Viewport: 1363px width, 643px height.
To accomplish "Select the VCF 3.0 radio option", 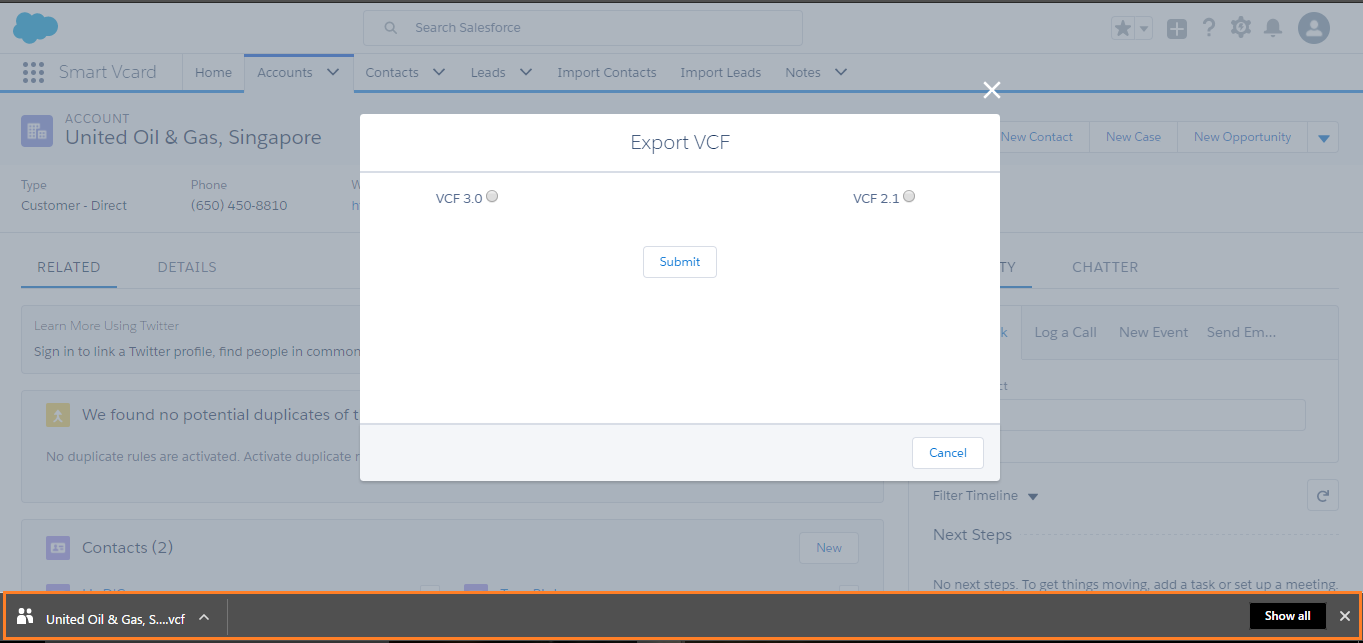I will tap(492, 197).
